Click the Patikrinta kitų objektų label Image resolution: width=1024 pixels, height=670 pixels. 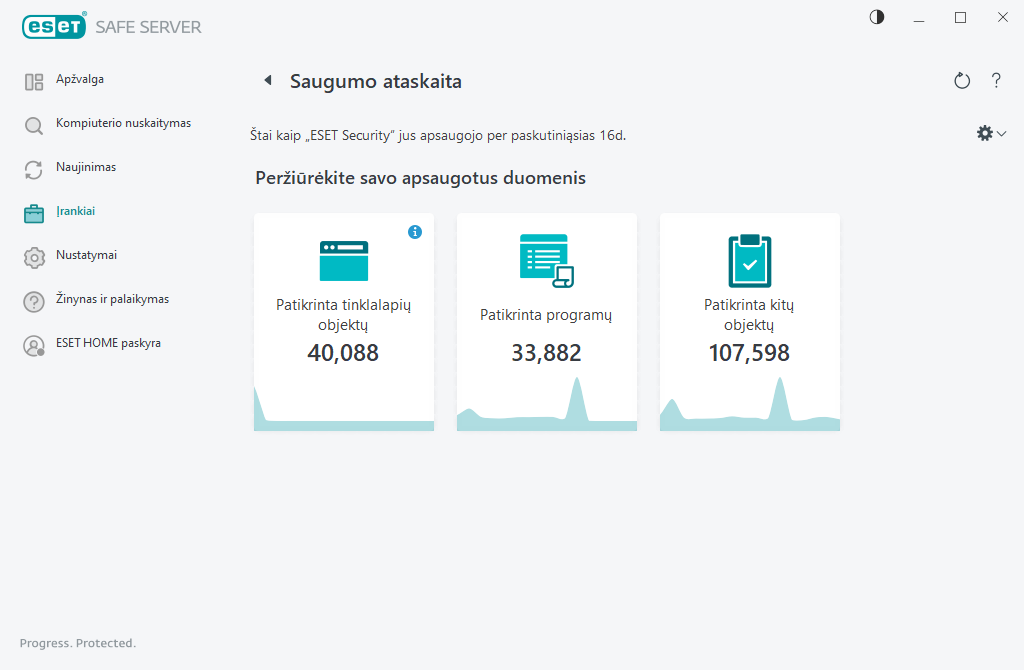(749, 315)
